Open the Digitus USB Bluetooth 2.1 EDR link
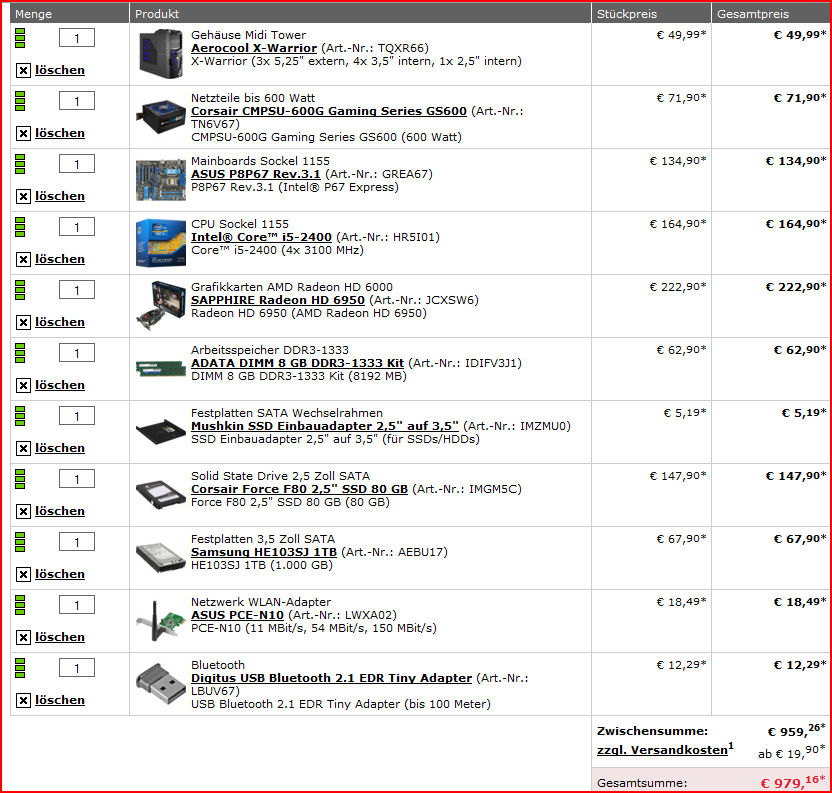The image size is (832, 793). click(331, 678)
